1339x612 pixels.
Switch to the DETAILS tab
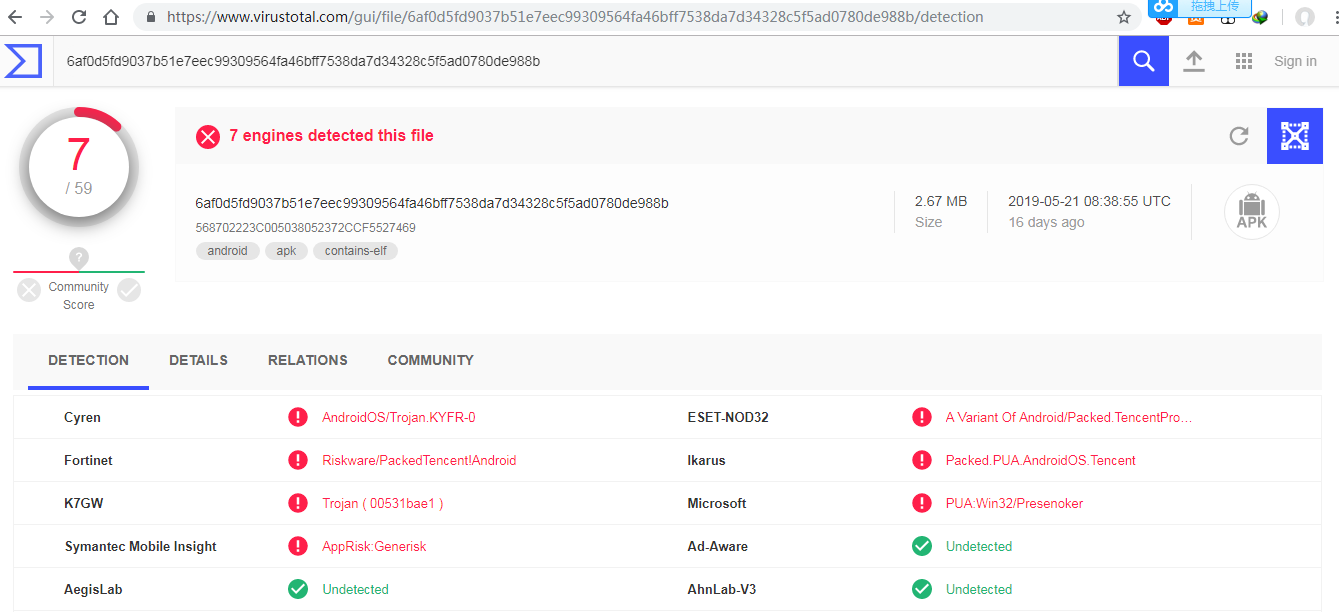198,361
